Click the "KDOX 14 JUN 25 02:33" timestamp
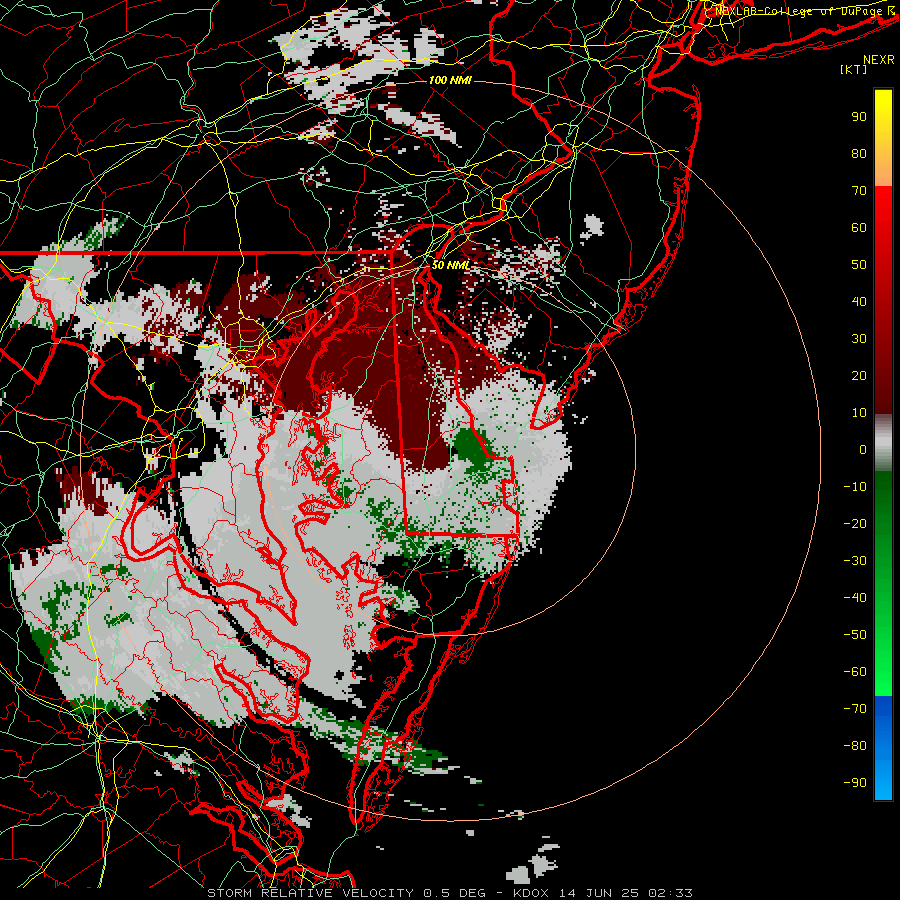This screenshot has width=900, height=900. coord(603,893)
